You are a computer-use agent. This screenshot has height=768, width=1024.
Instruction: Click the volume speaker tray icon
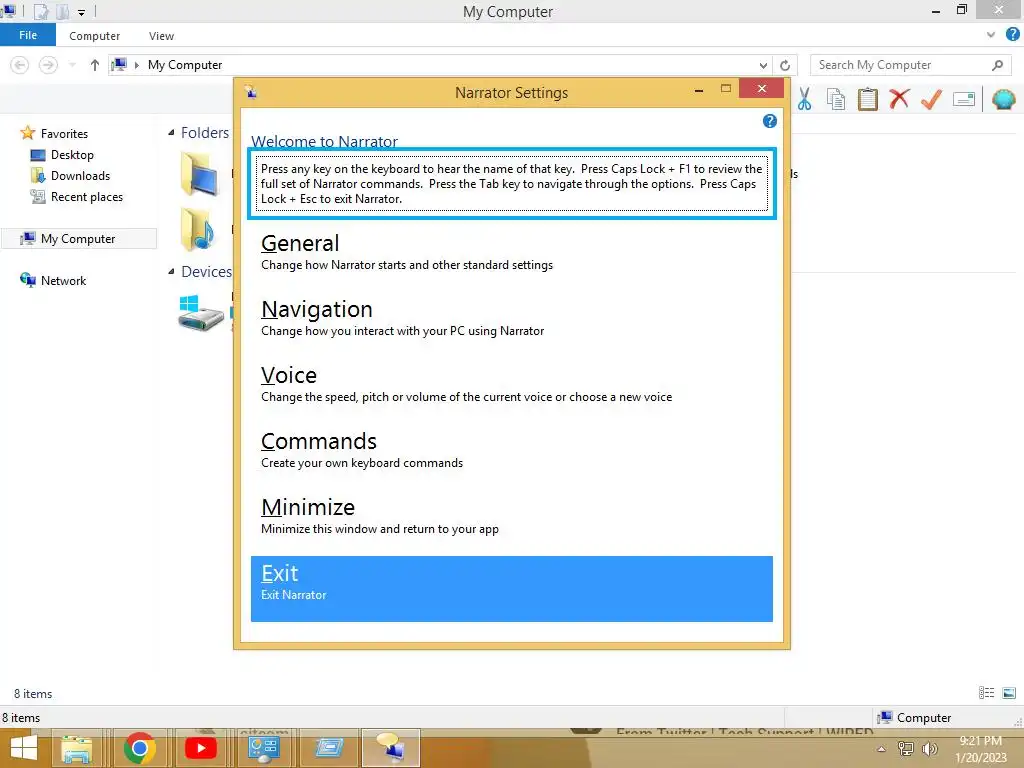[930, 749]
